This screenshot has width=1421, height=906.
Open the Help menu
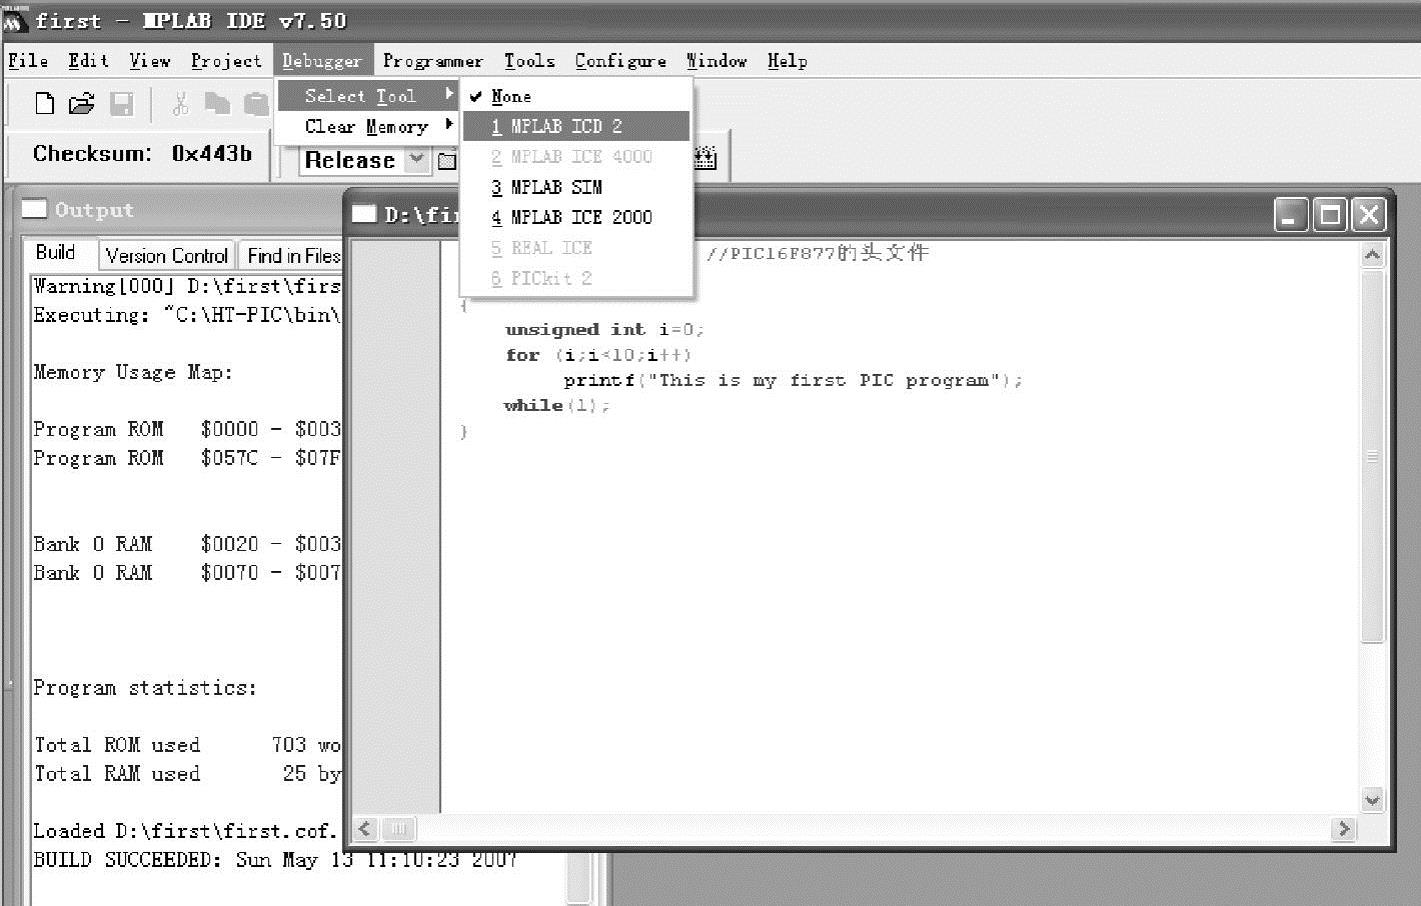787,61
